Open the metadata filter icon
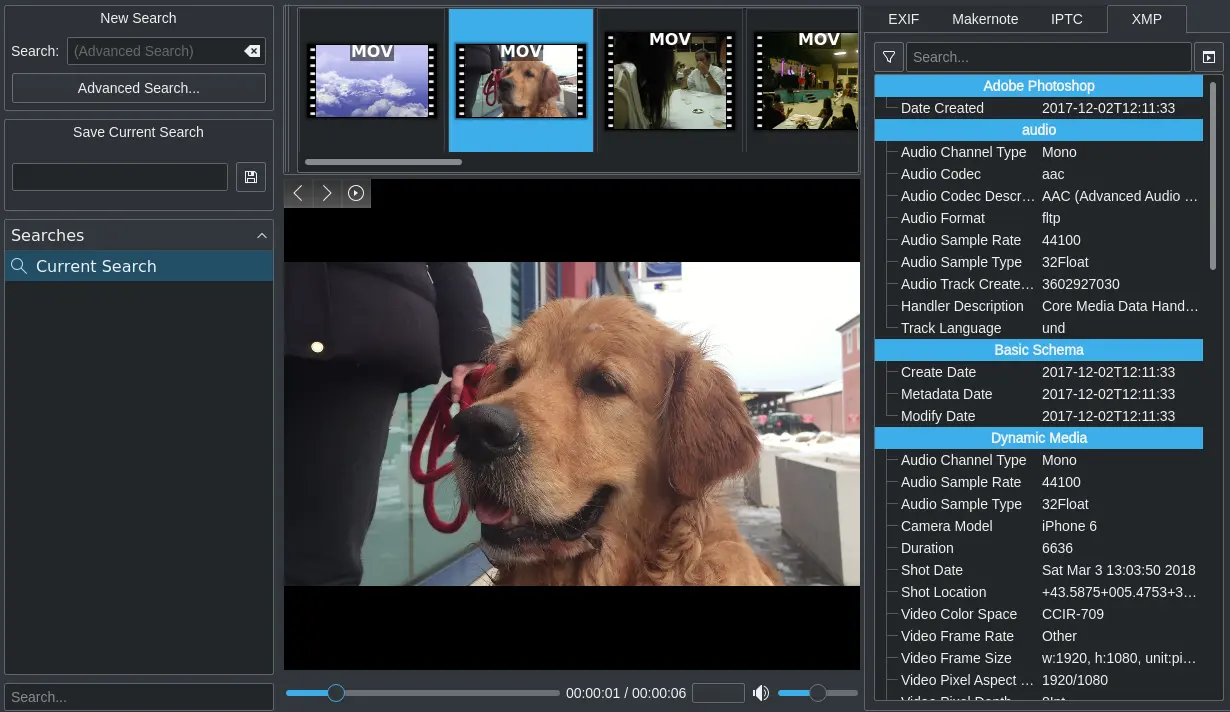This screenshot has height=712, width=1230. point(889,57)
